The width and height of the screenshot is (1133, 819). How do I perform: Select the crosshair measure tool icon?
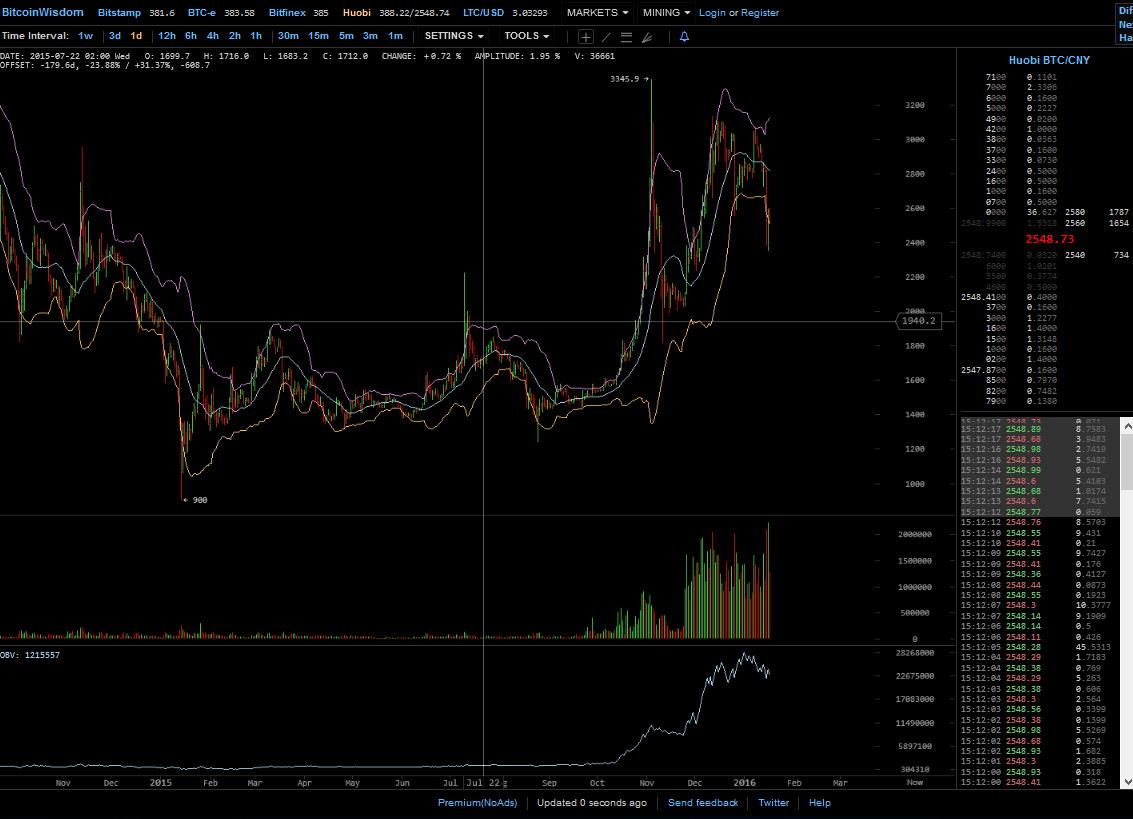pyautogui.click(x=586, y=36)
